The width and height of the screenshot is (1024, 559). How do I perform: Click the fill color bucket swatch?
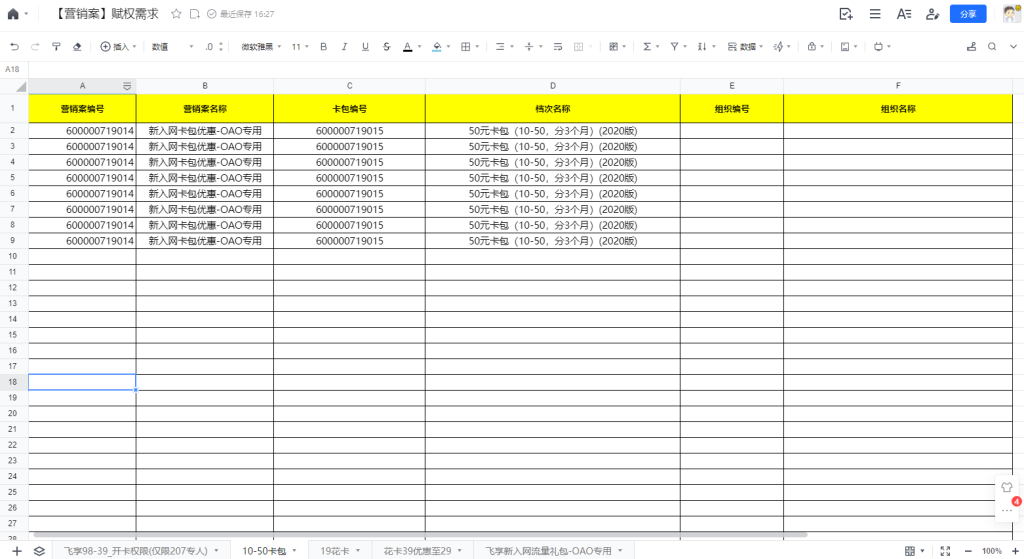[x=437, y=47]
